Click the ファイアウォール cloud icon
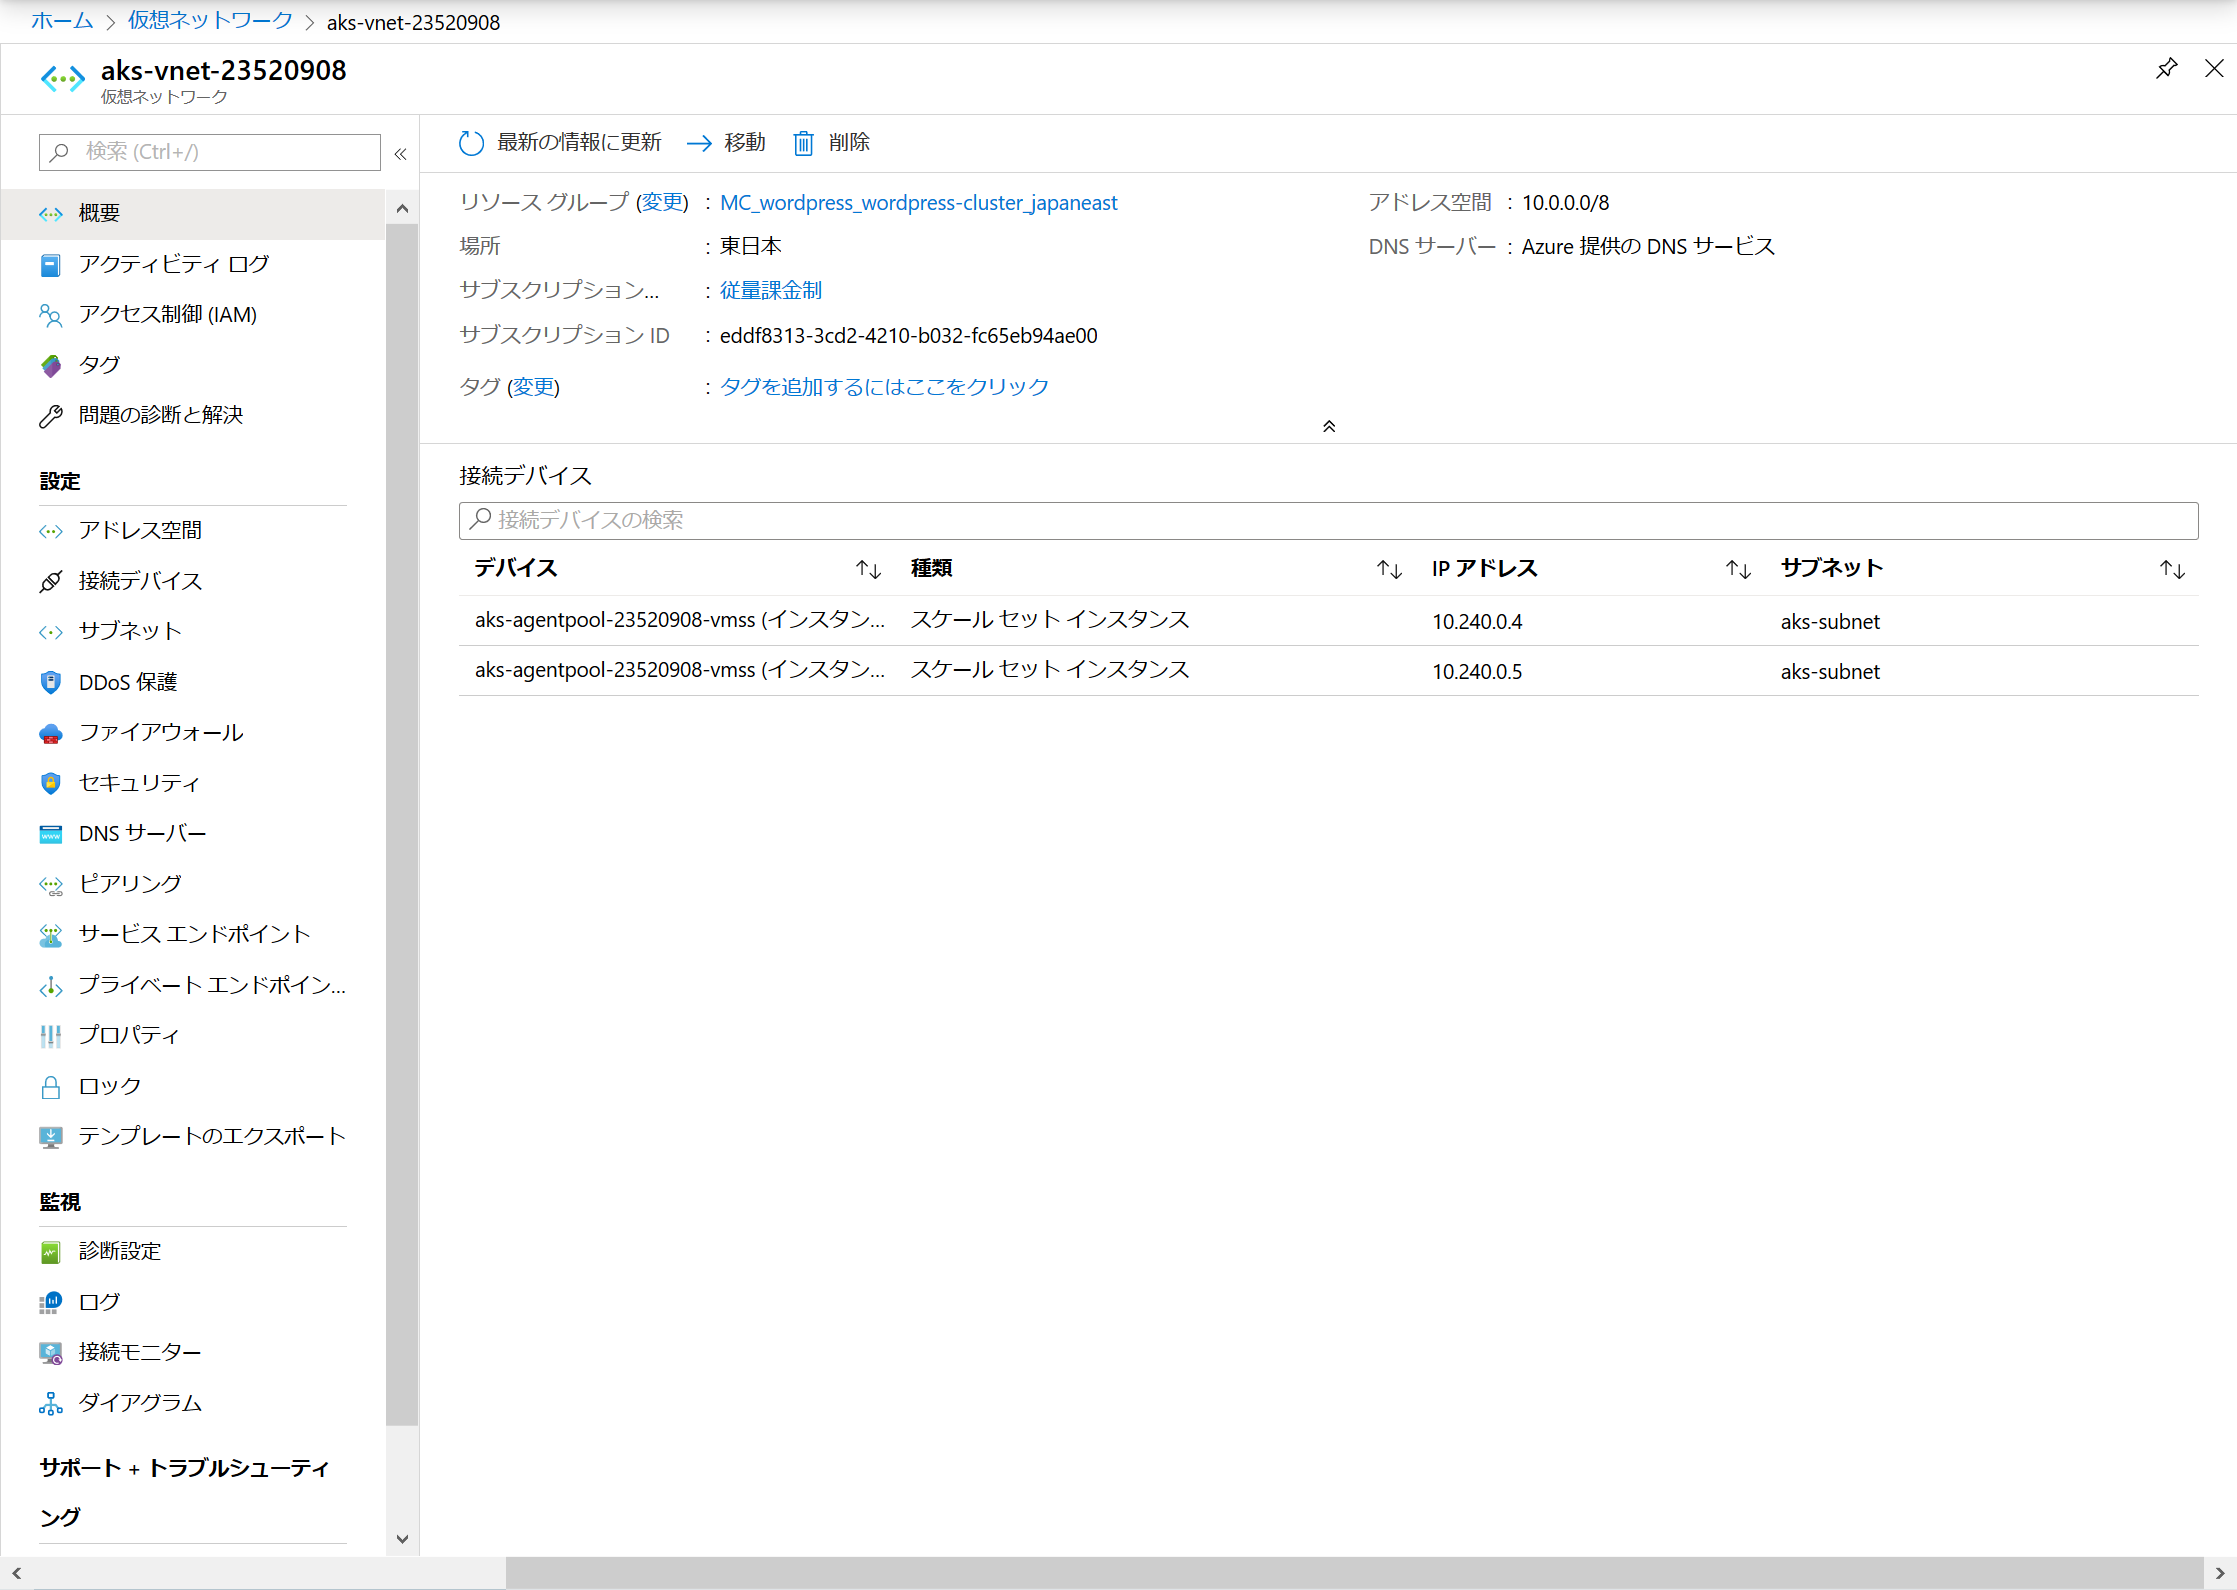This screenshot has height=1590, width=2237. (x=51, y=733)
